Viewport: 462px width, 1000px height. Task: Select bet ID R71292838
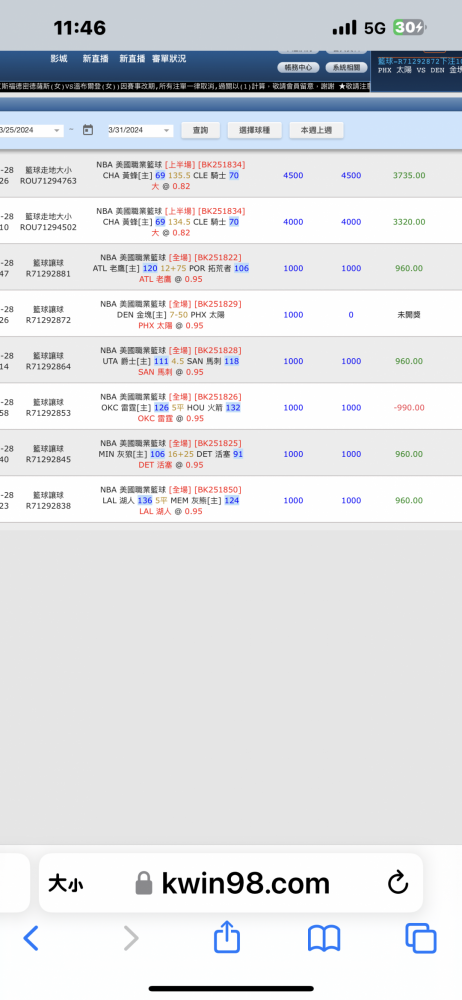[x=48, y=506]
